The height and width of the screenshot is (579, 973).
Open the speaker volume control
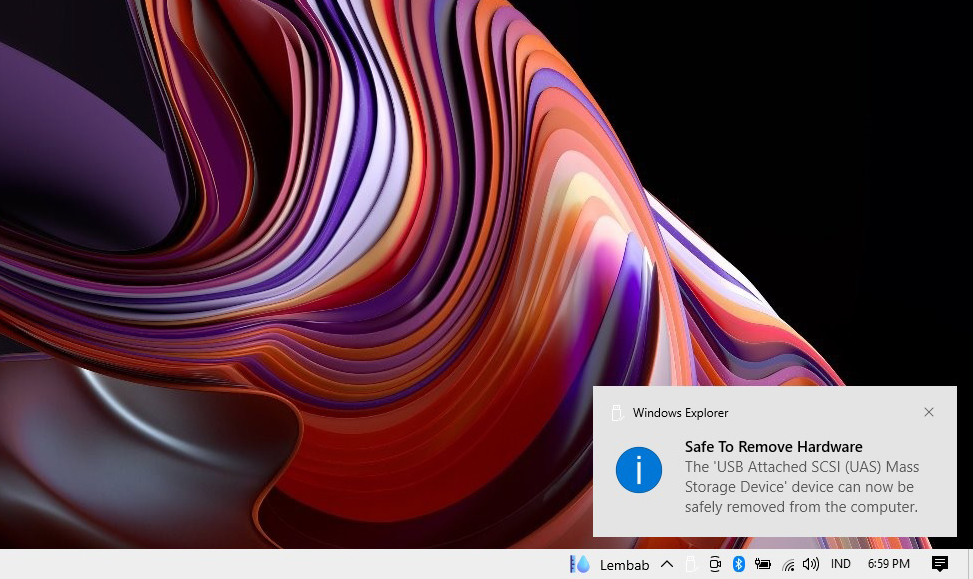pyautogui.click(x=811, y=565)
